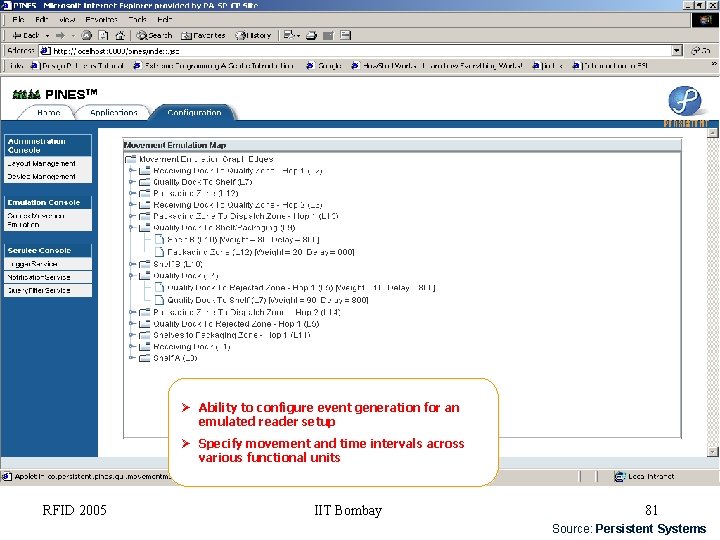Click the Edit page icon in the toolbar

point(328,35)
